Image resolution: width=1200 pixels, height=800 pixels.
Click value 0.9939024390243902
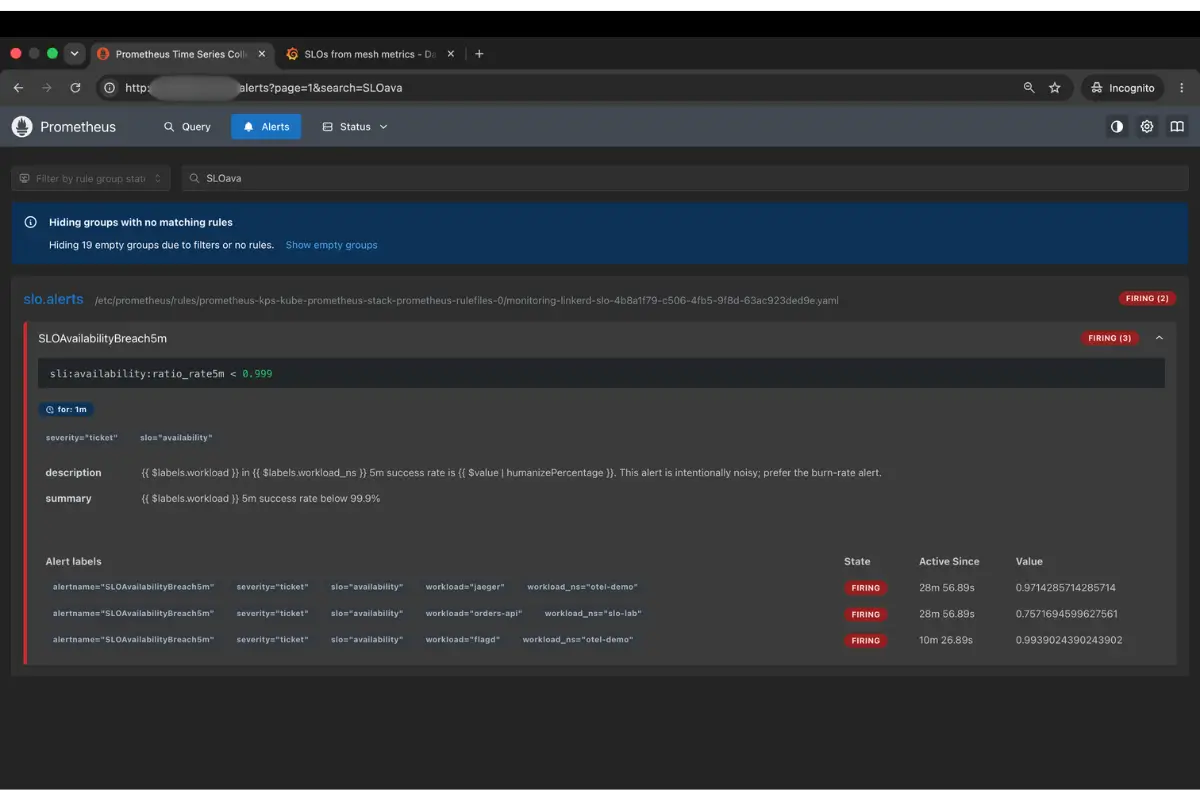(x=1068, y=640)
